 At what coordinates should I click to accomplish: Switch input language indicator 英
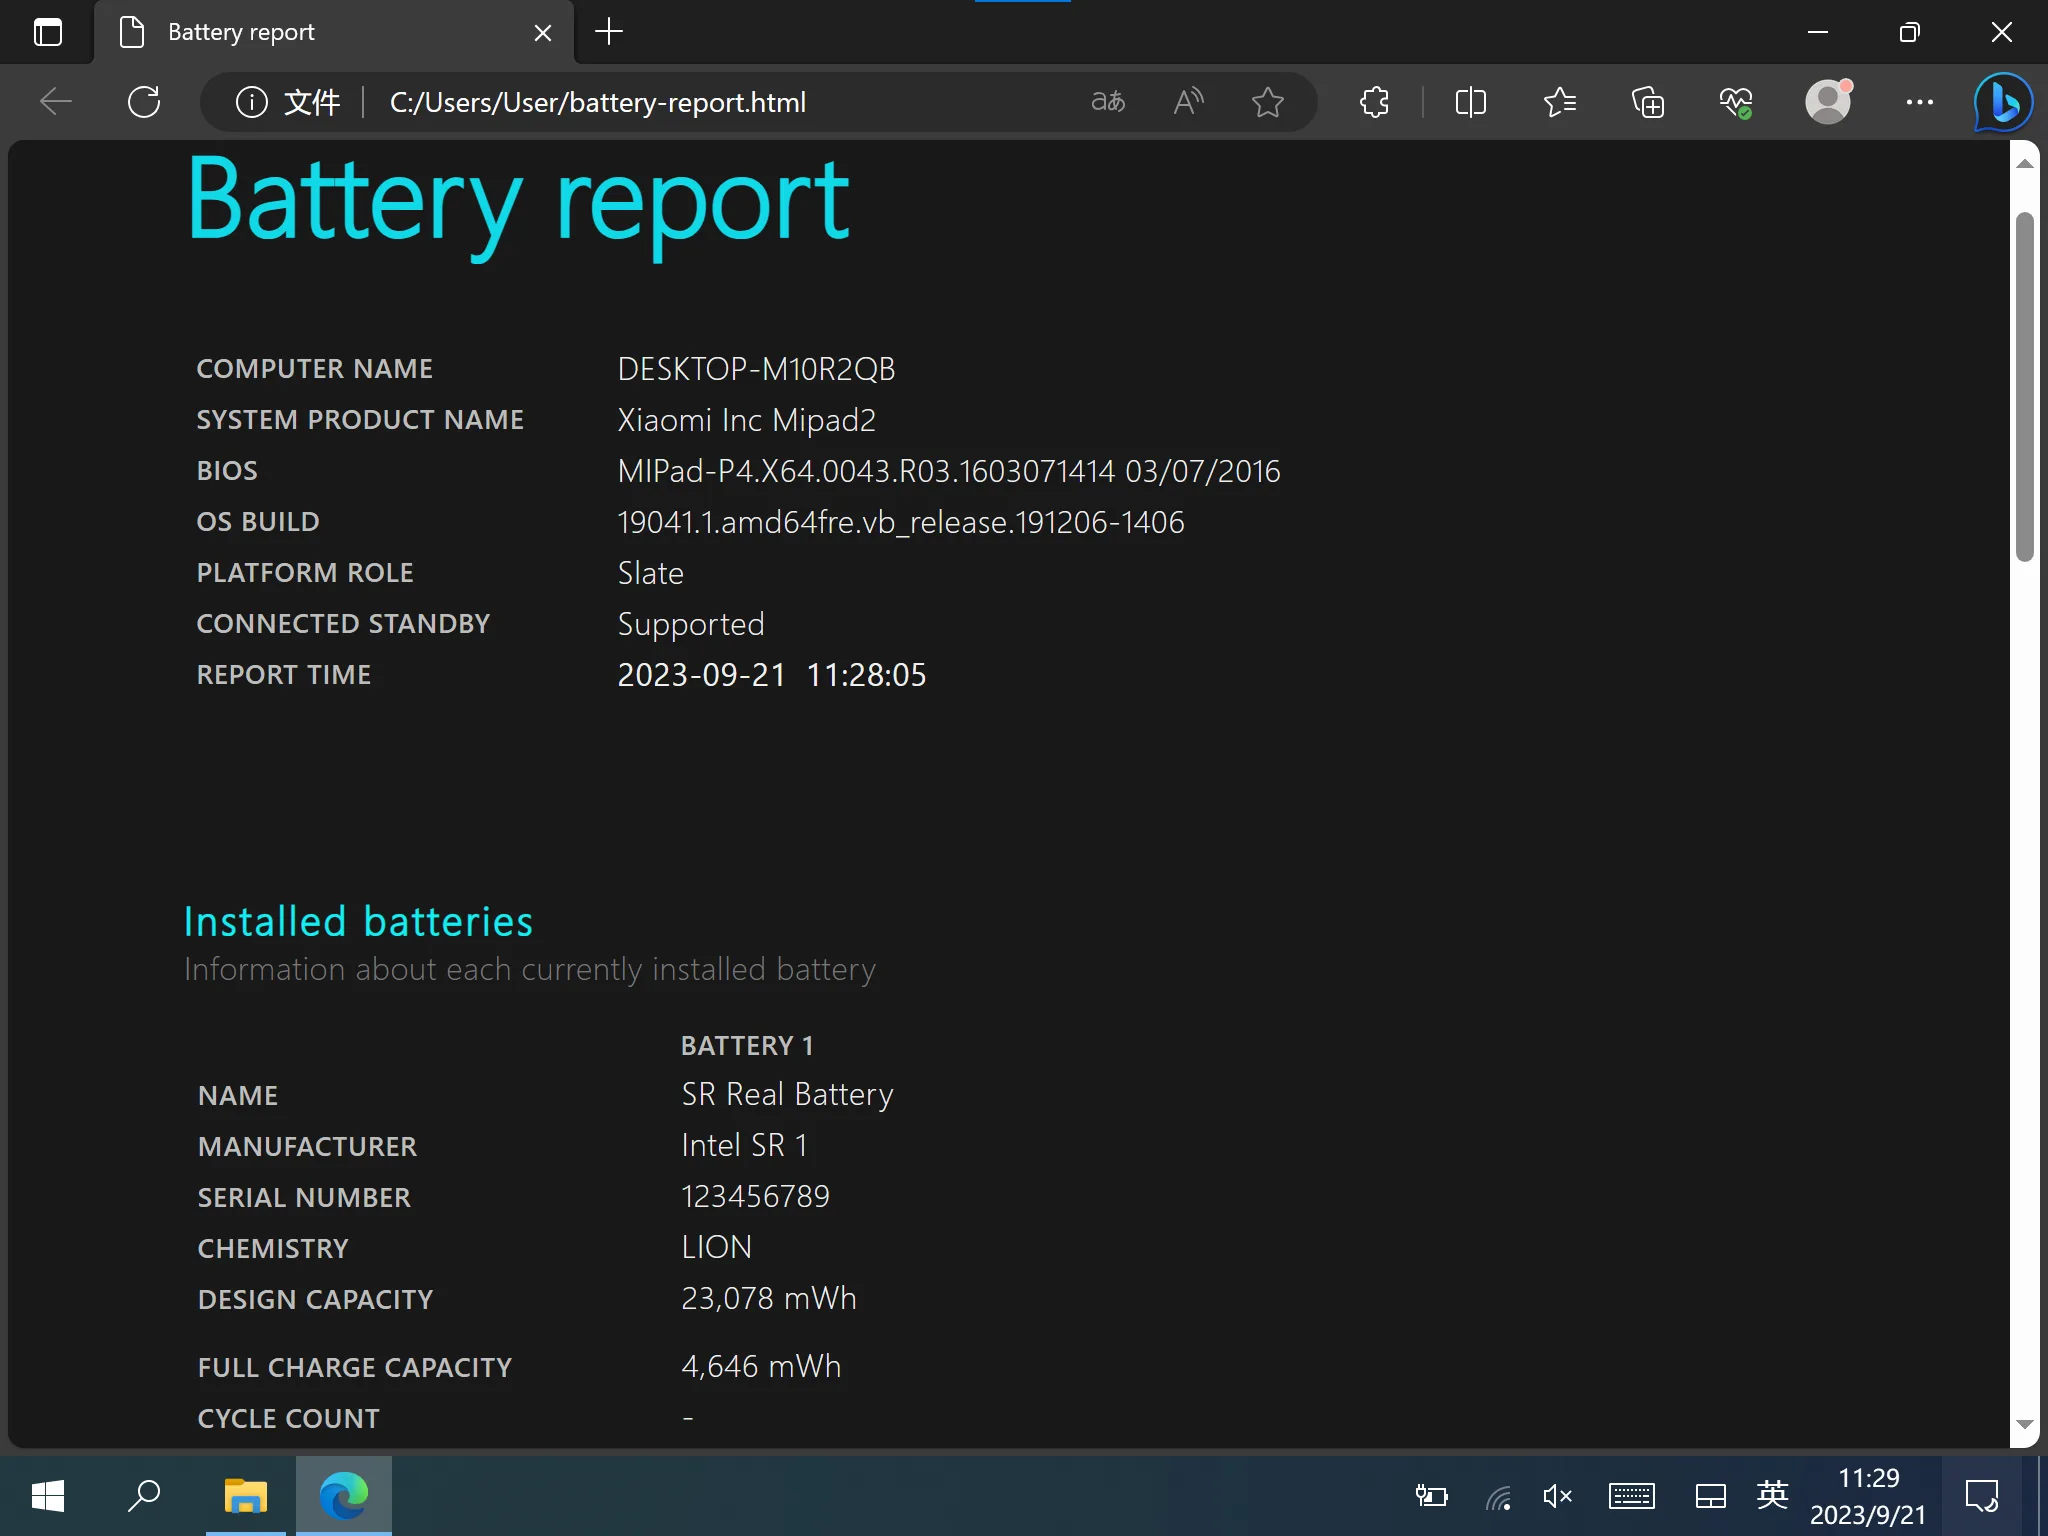[1772, 1495]
